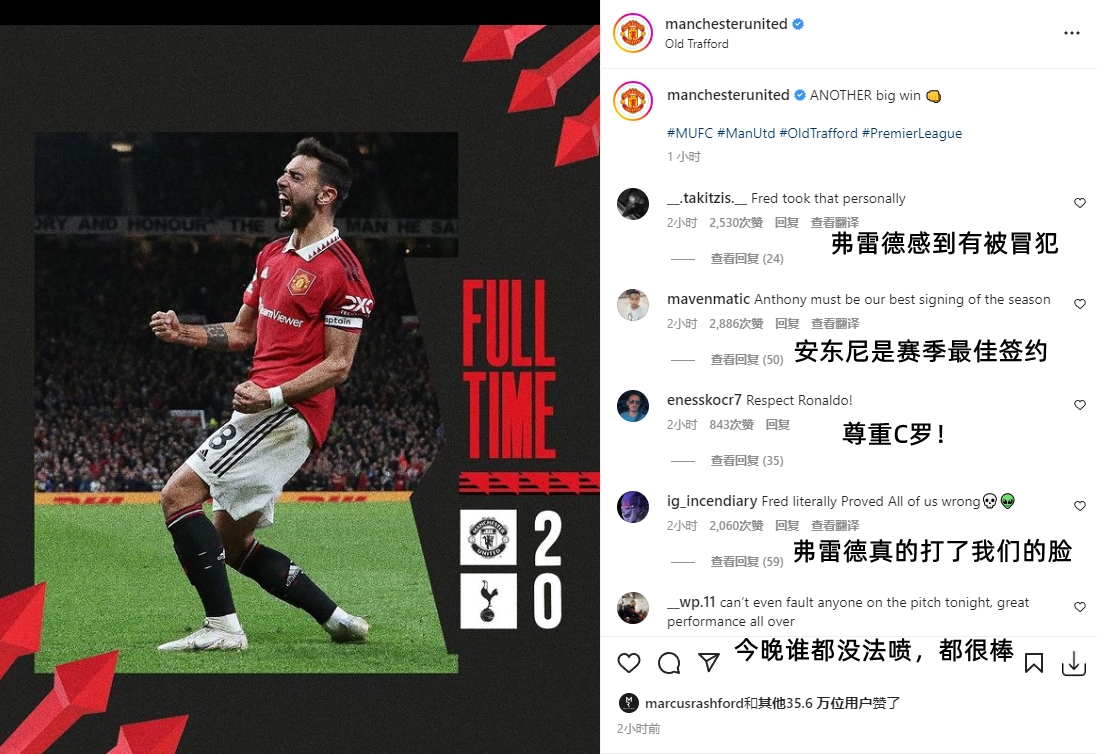Image resolution: width=1097 pixels, height=754 pixels.
Task: Download the post using arrow icon
Action: tap(1074, 664)
